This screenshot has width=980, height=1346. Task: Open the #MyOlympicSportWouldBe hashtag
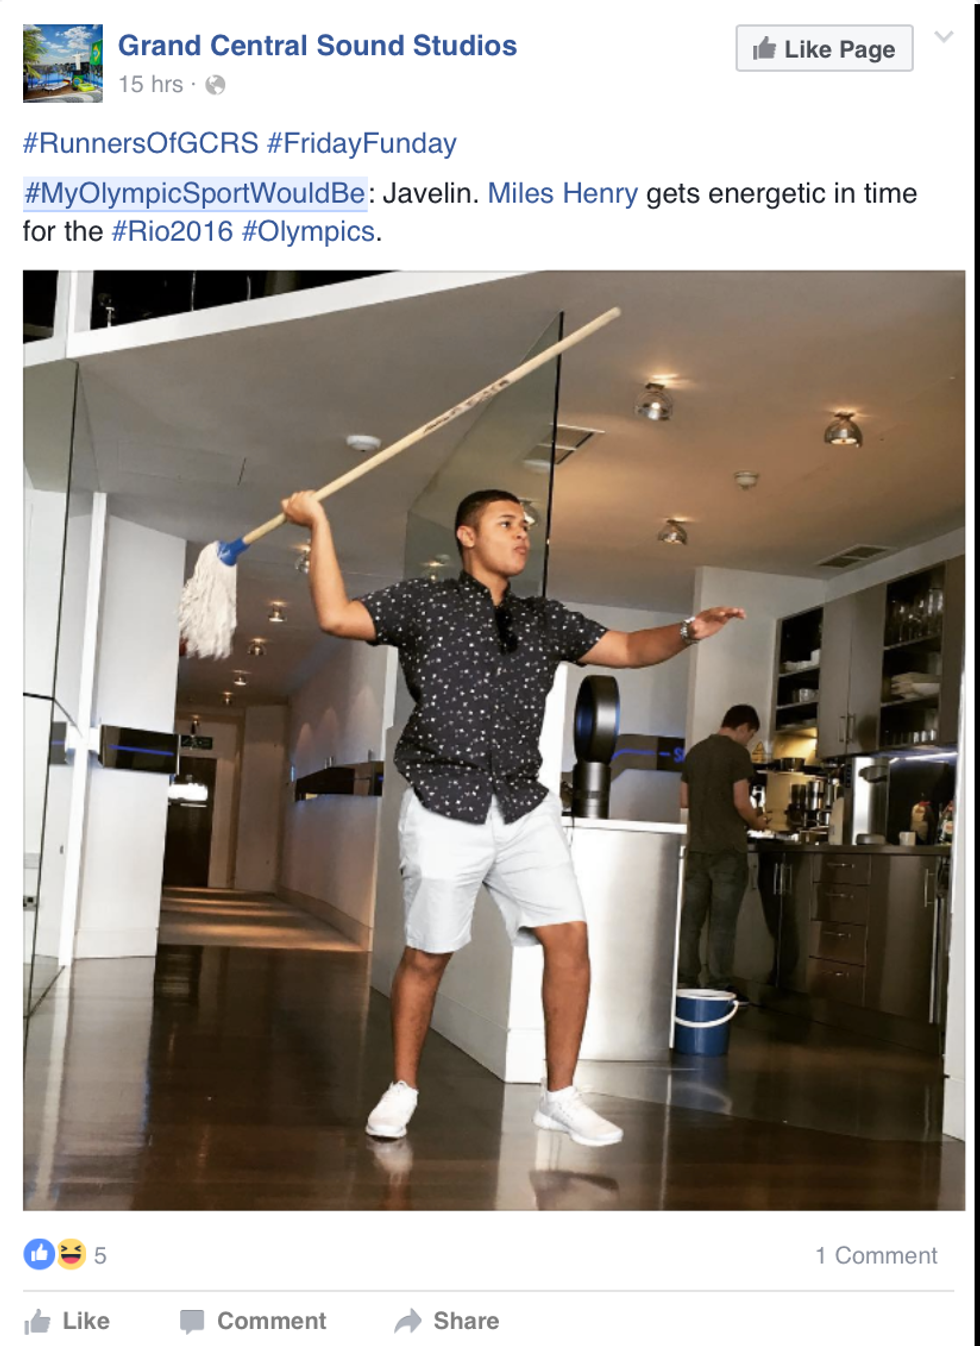coord(195,193)
